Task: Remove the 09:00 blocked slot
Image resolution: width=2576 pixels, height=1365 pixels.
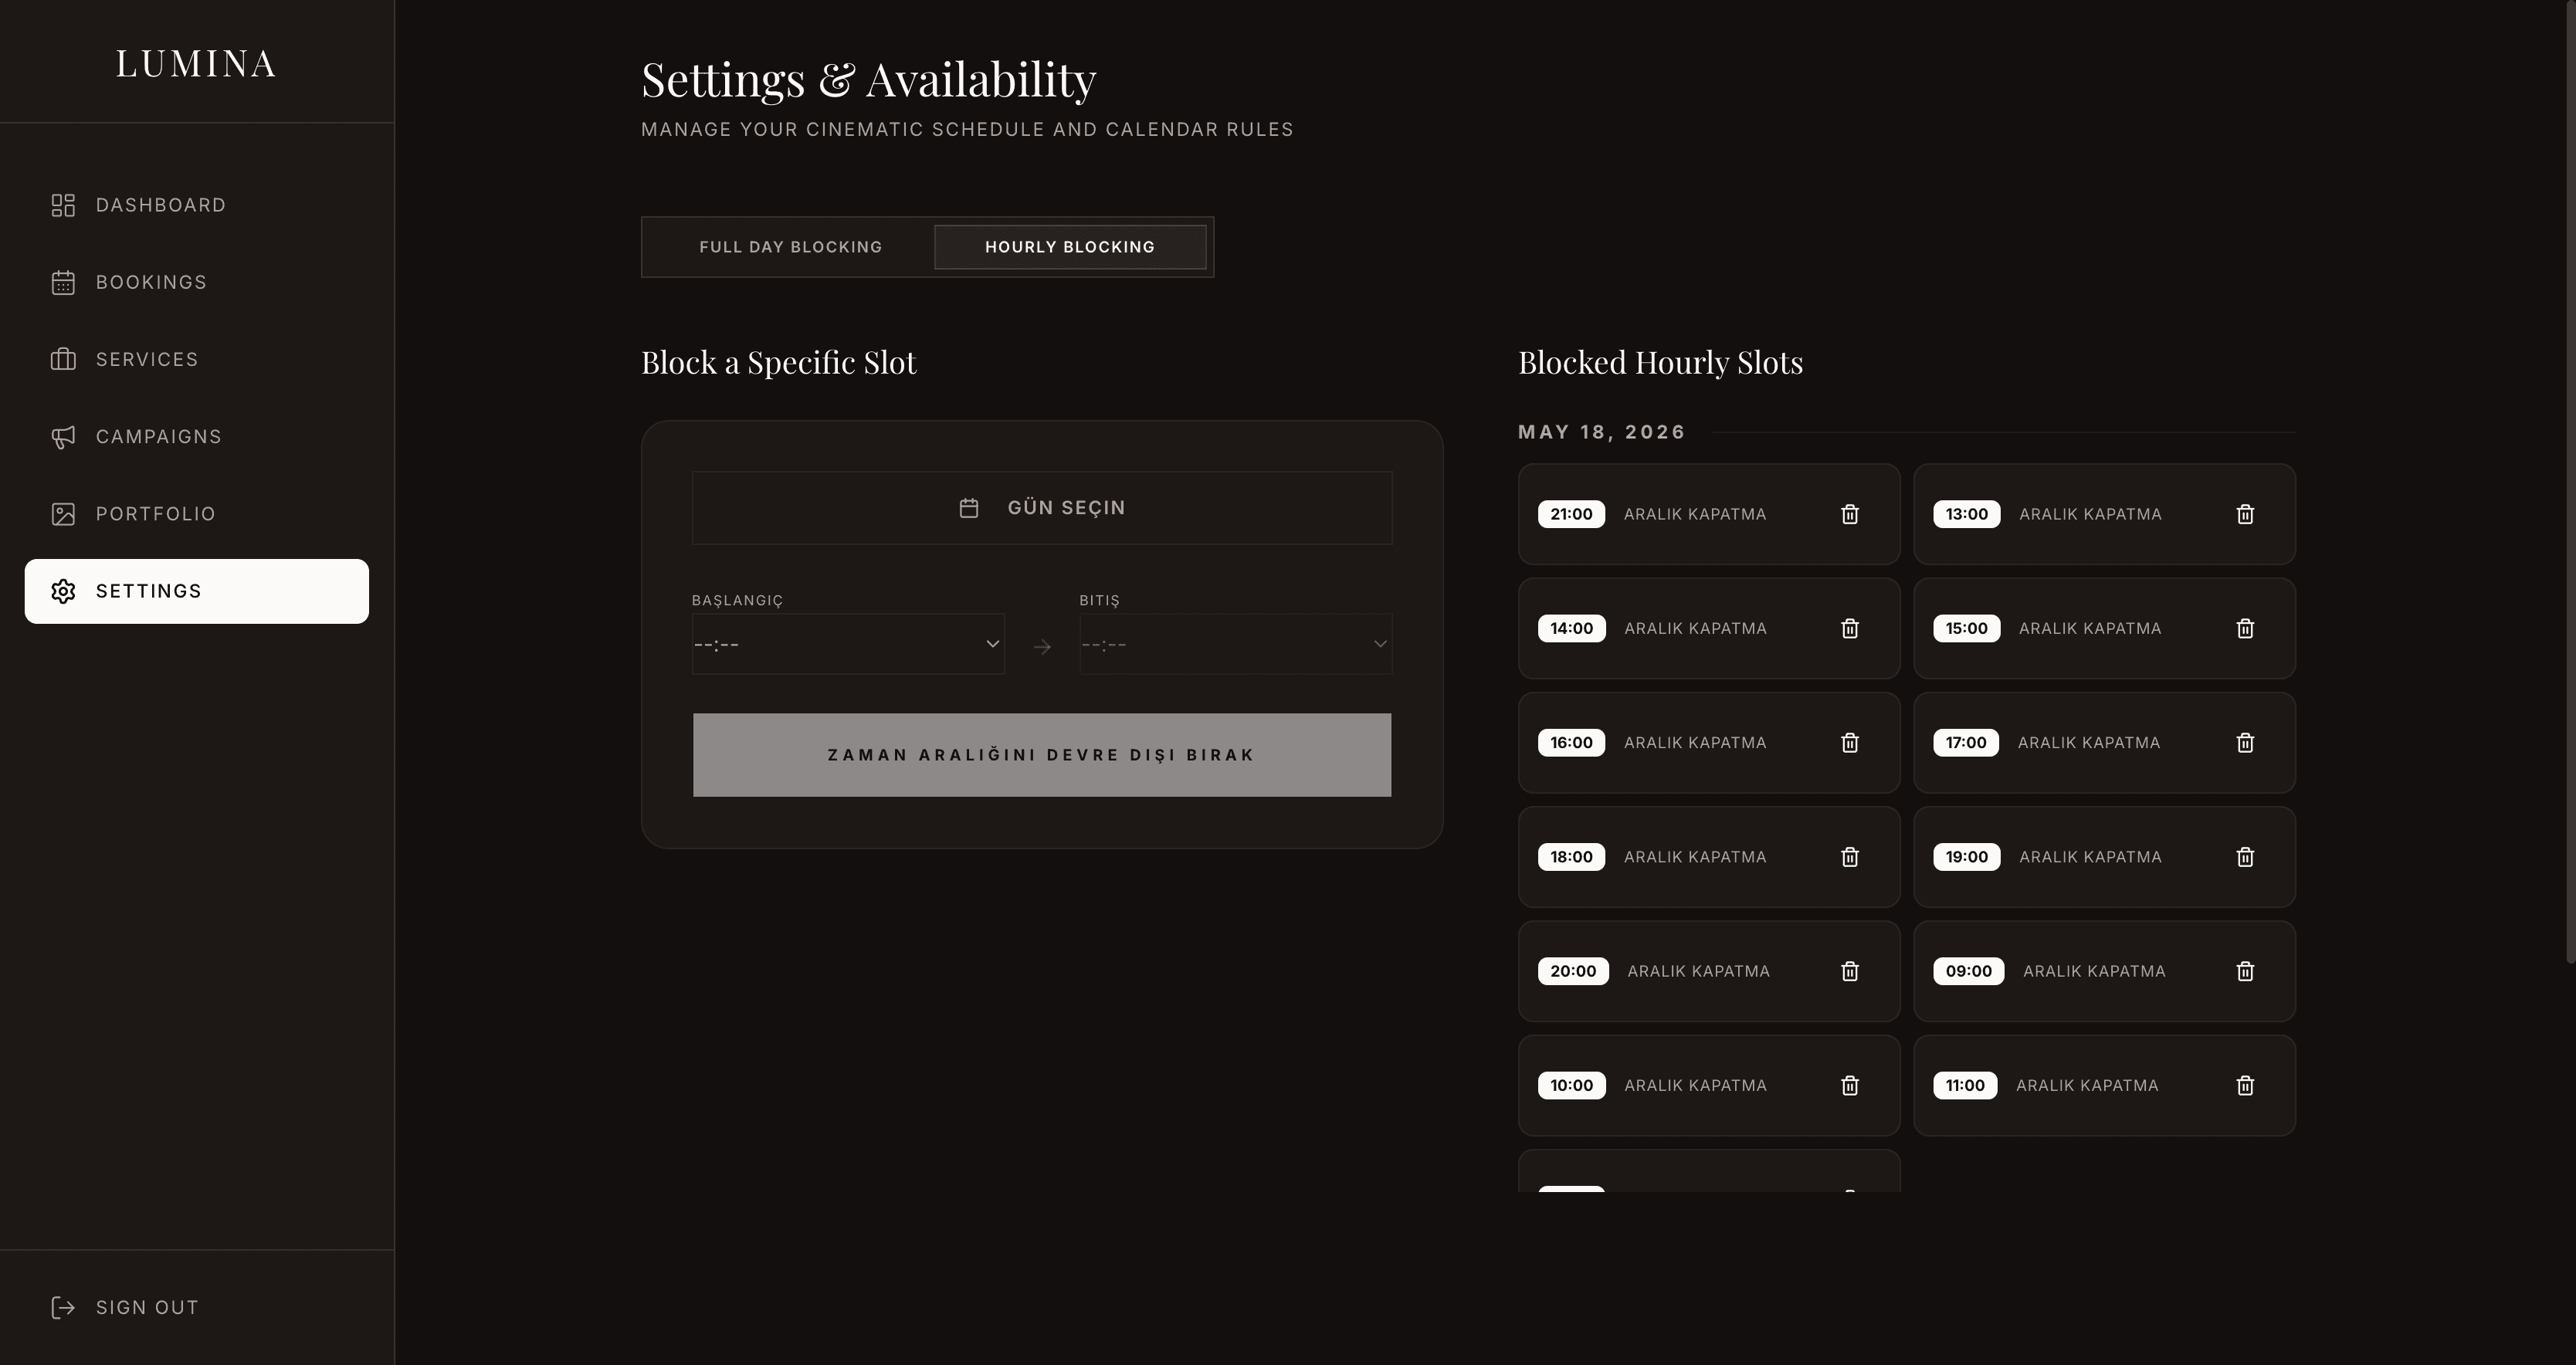Action: [2245, 971]
